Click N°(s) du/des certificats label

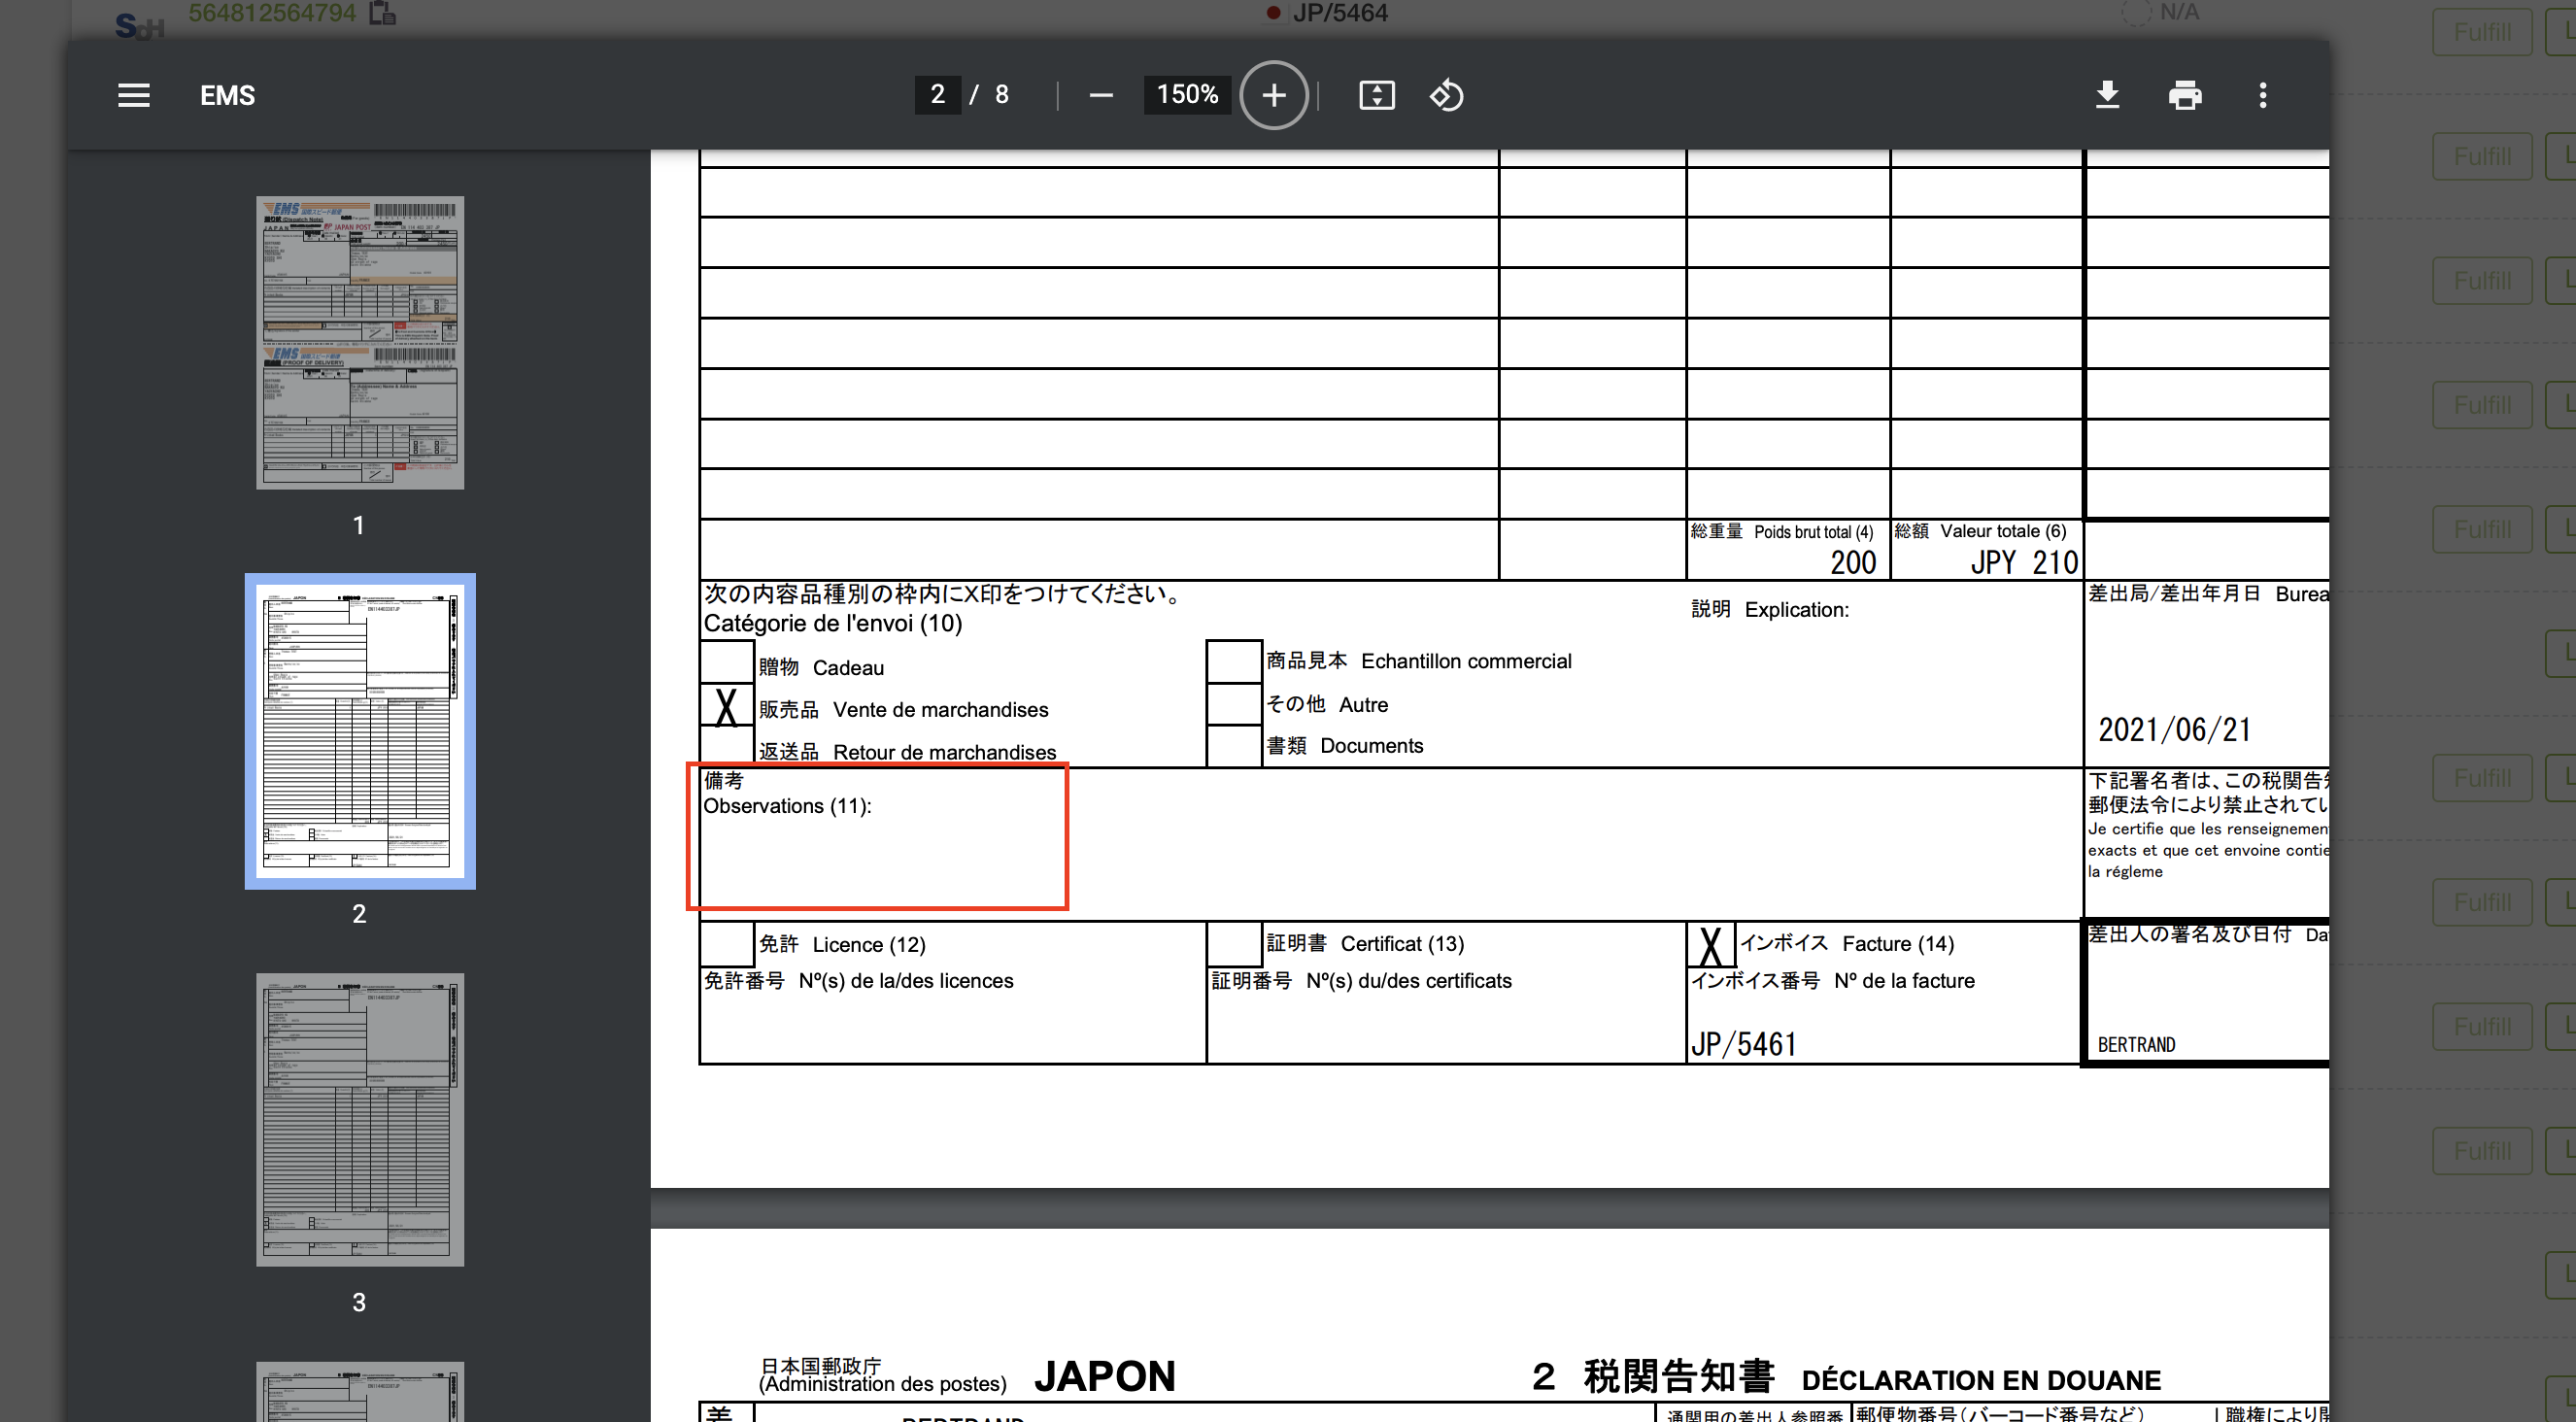pyautogui.click(x=1409, y=981)
